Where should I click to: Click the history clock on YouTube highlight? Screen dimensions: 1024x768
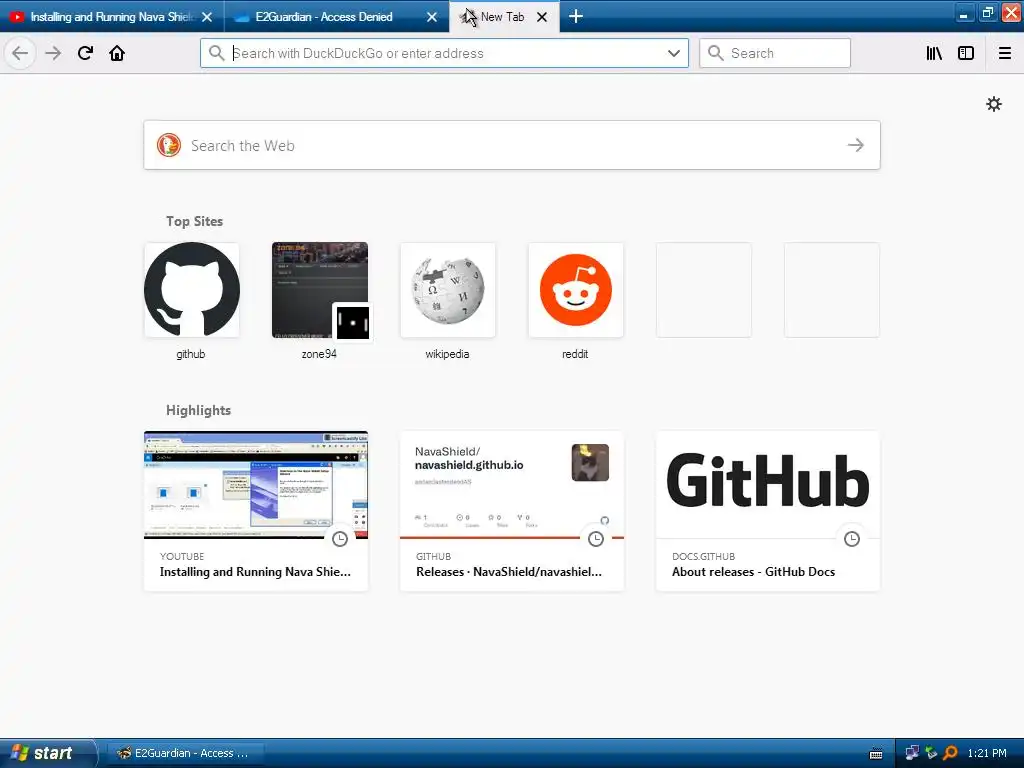click(x=340, y=539)
